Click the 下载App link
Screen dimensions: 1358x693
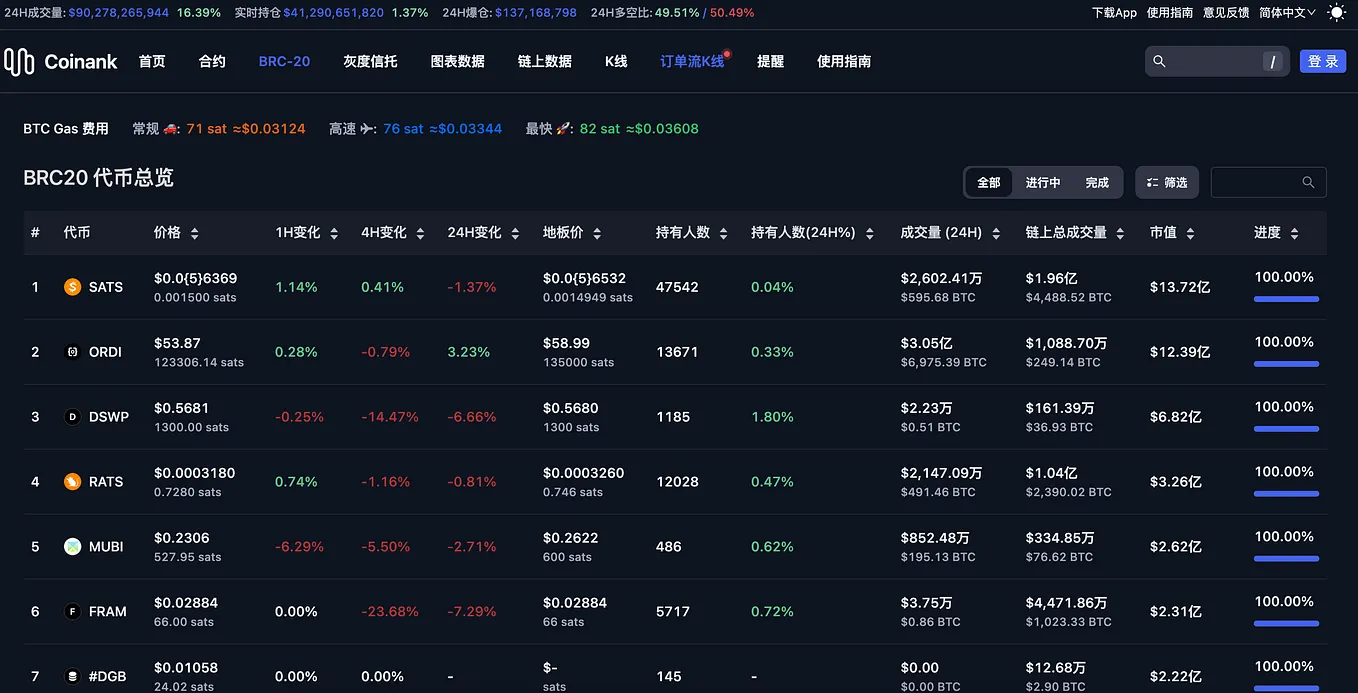[x=1114, y=13]
